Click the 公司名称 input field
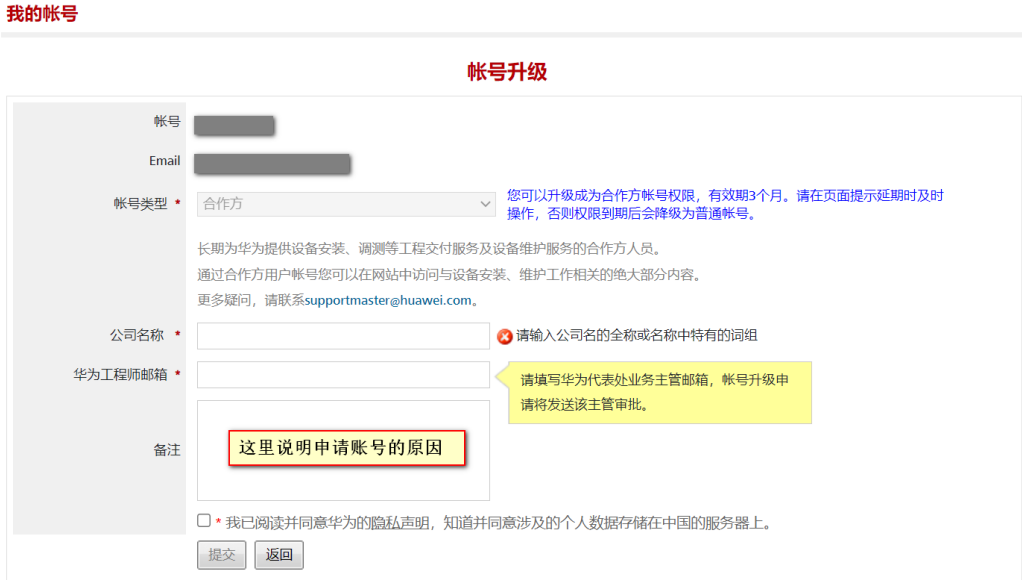The height and width of the screenshot is (580, 1022). [x=343, y=336]
